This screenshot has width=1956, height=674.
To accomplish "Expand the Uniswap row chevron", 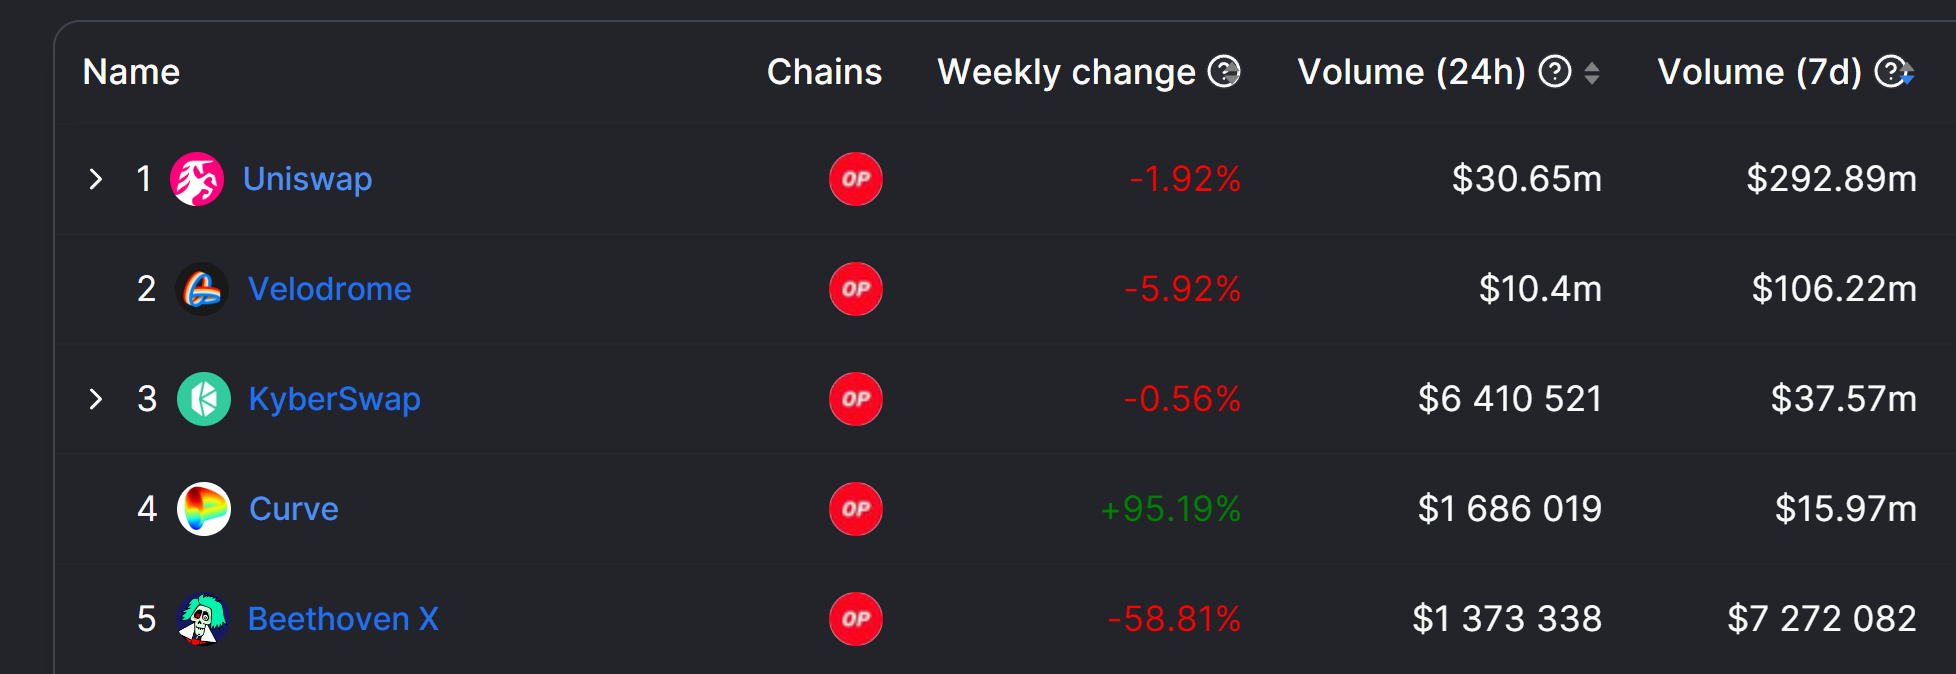I will (x=96, y=179).
